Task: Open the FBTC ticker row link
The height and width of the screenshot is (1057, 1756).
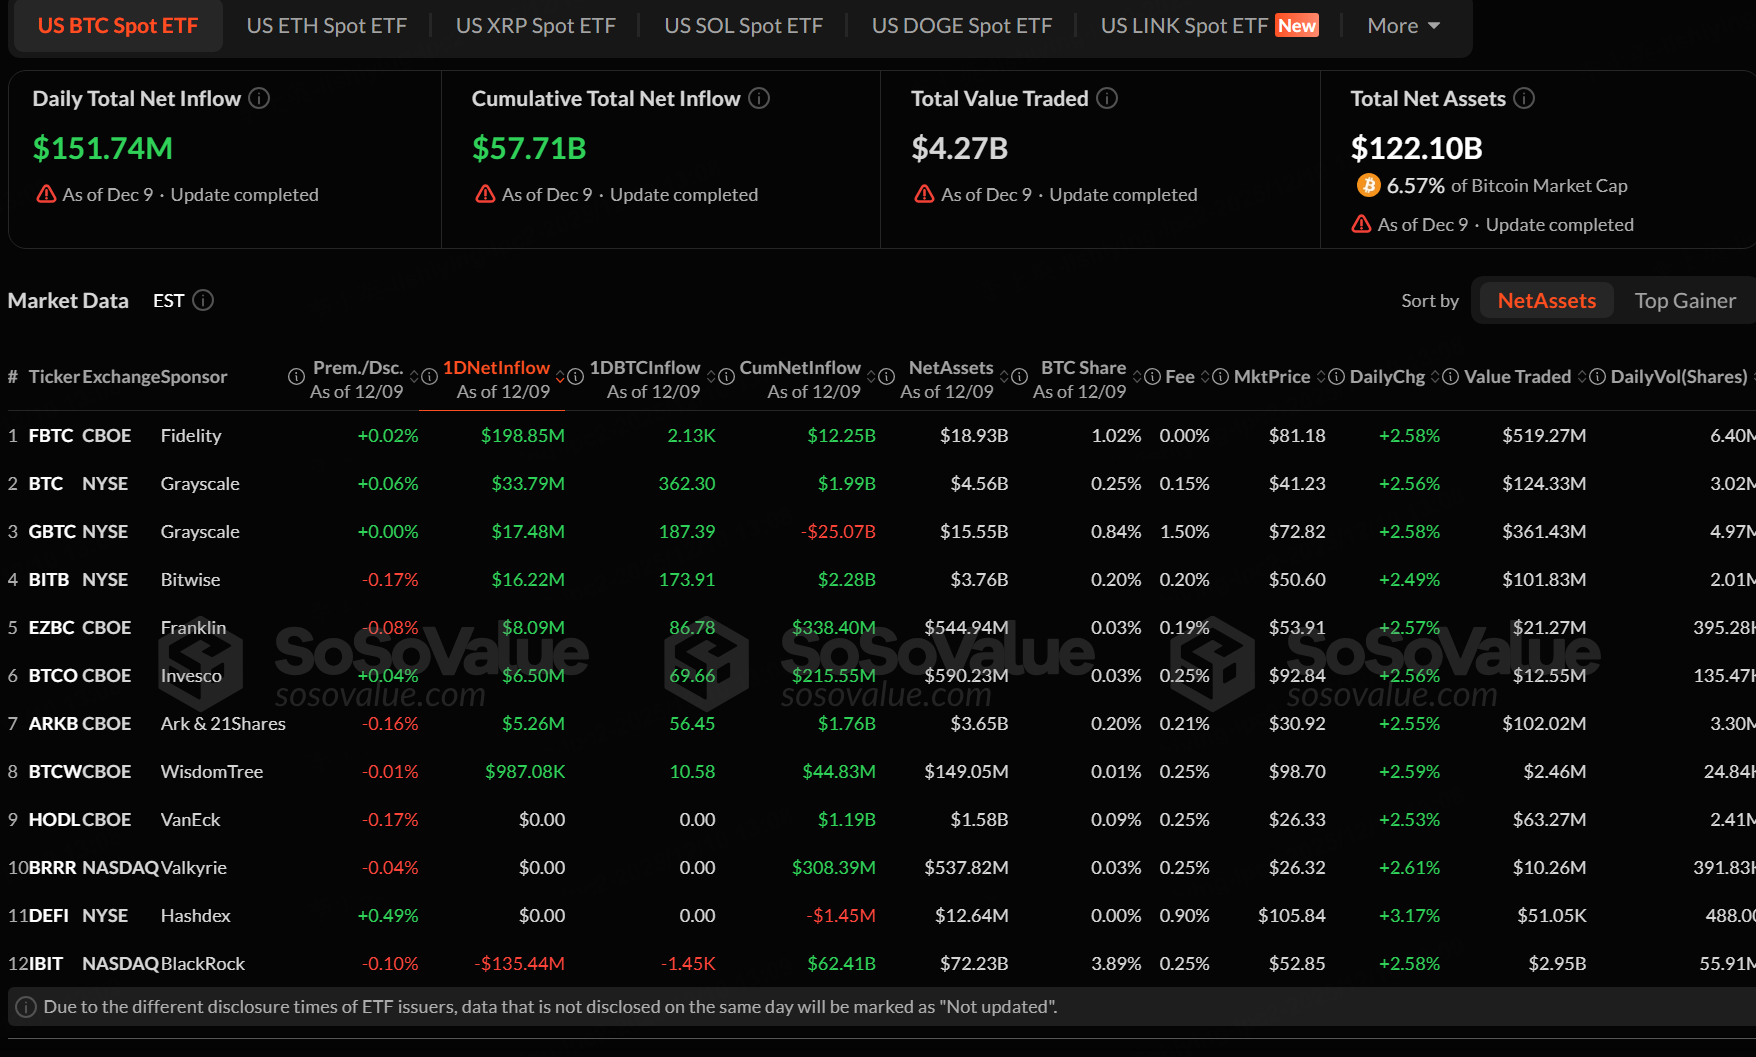Action: [x=51, y=436]
